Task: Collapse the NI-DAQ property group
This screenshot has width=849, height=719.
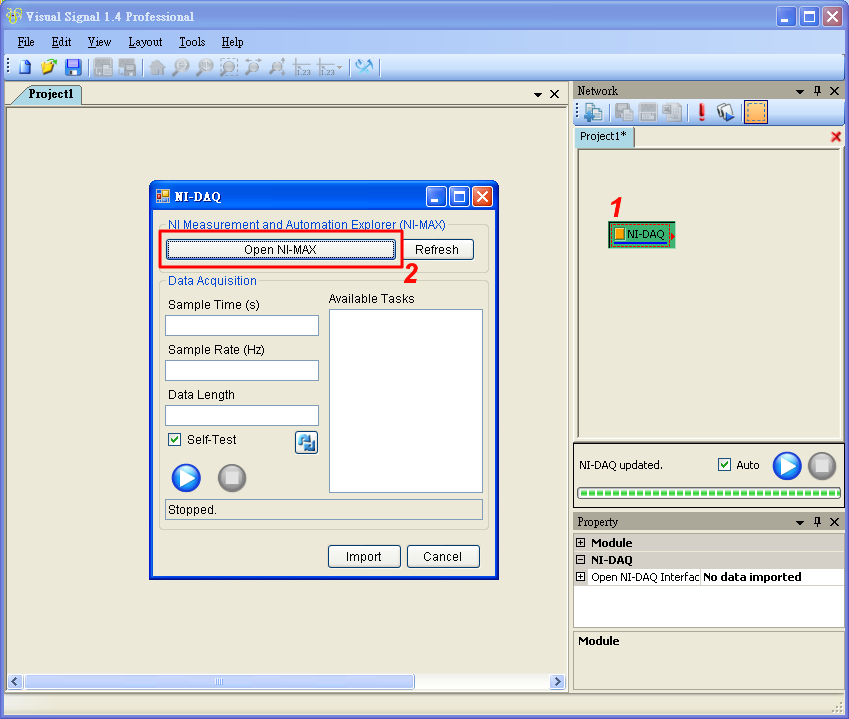Action: click(x=580, y=560)
